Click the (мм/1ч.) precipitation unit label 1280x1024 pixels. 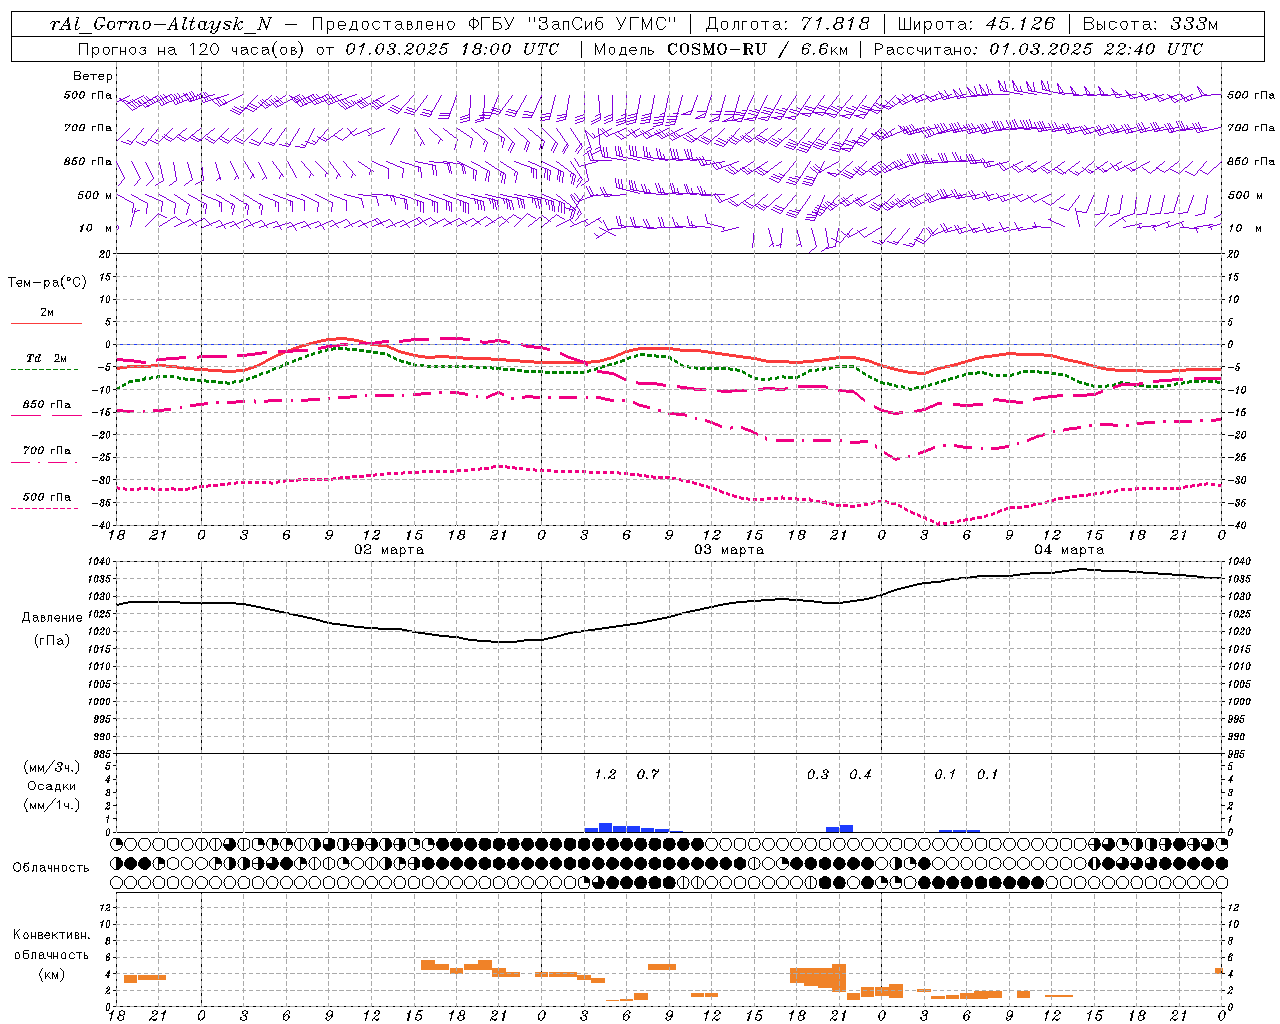click(x=52, y=805)
